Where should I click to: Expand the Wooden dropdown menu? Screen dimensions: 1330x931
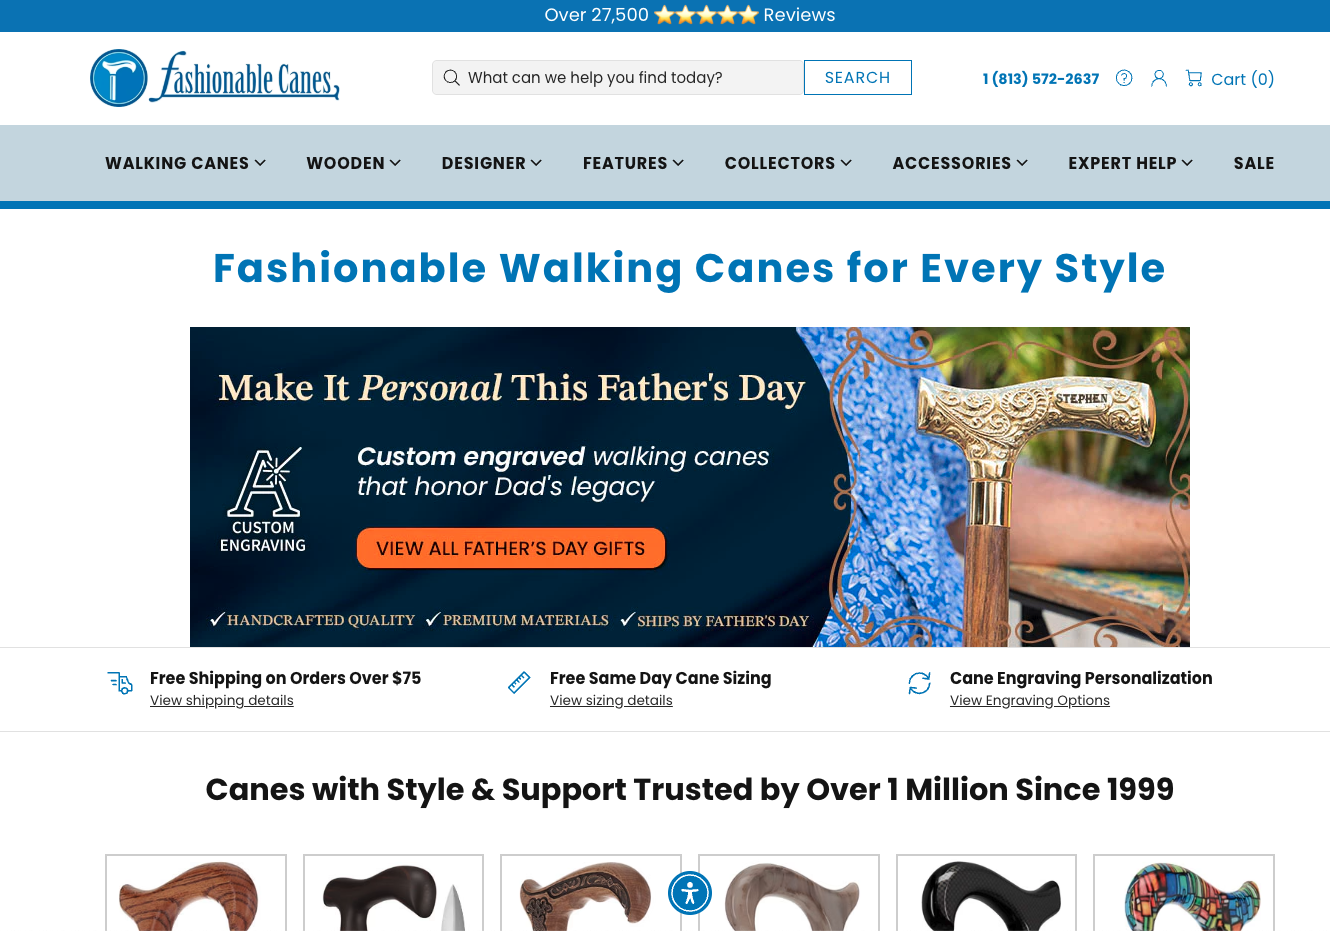pyautogui.click(x=354, y=163)
